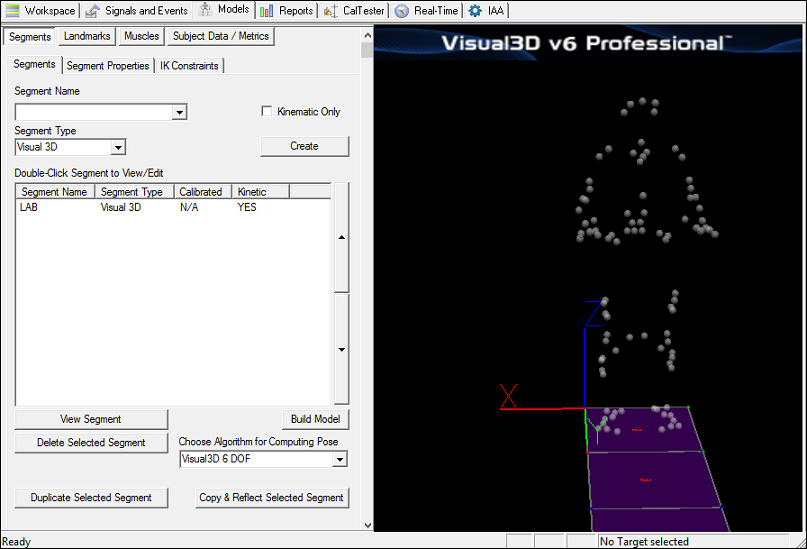Expand the Segment Name dropdown
Screen dimensions: 807x549
(179, 112)
